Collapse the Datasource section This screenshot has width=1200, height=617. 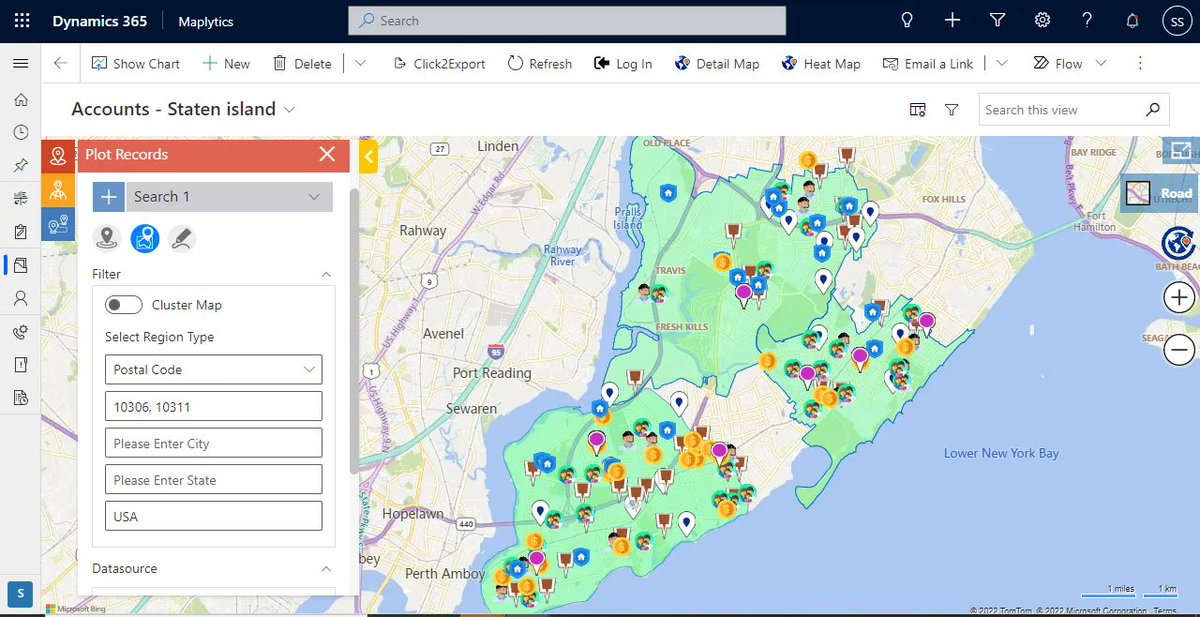325,568
